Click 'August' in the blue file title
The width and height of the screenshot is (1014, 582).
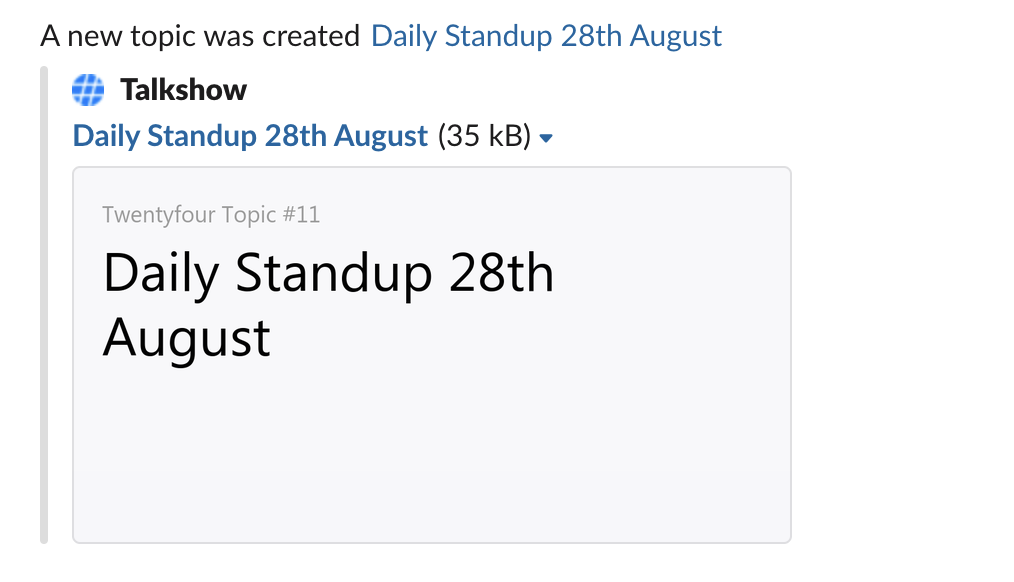pos(381,136)
